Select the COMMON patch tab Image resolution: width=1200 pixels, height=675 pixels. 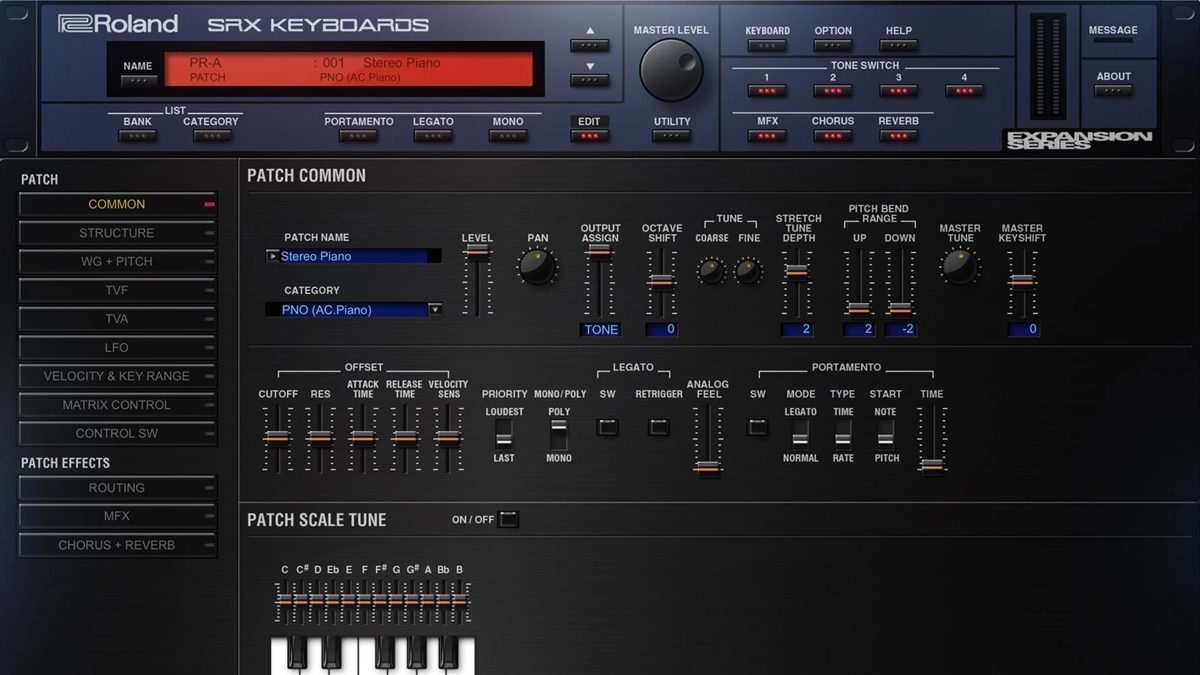coord(117,204)
